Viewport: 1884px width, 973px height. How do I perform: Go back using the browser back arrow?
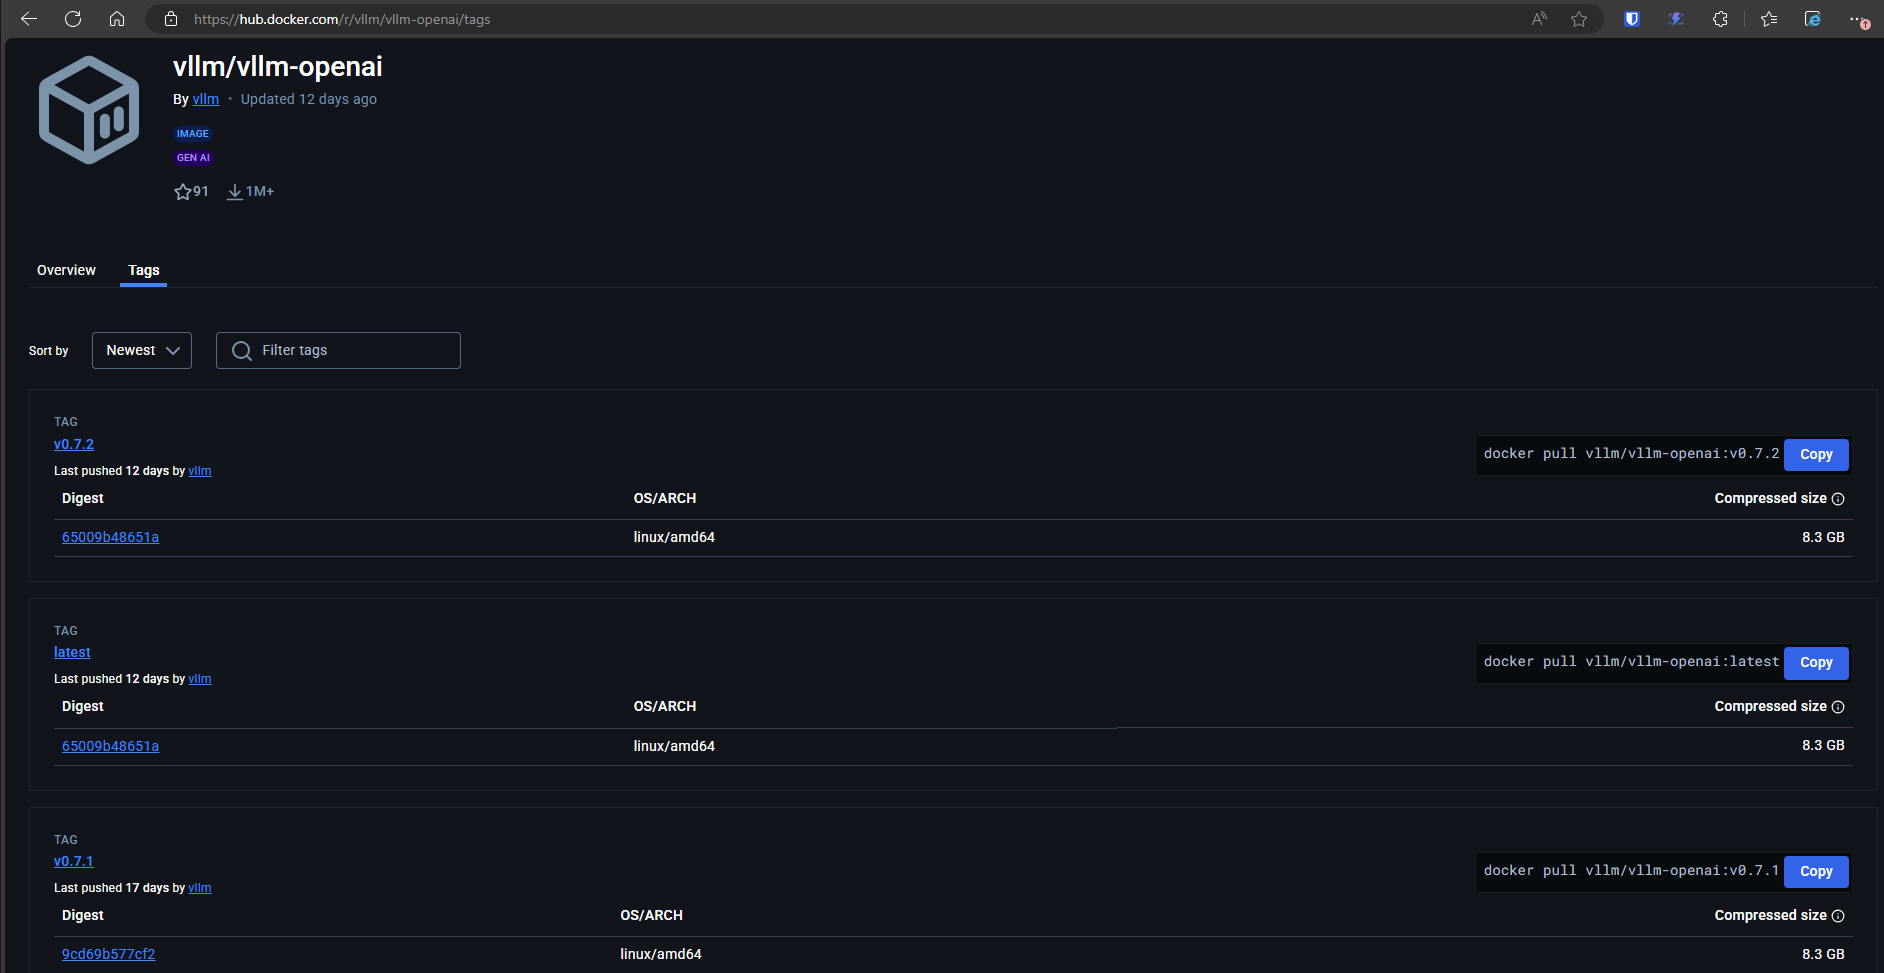click(29, 19)
